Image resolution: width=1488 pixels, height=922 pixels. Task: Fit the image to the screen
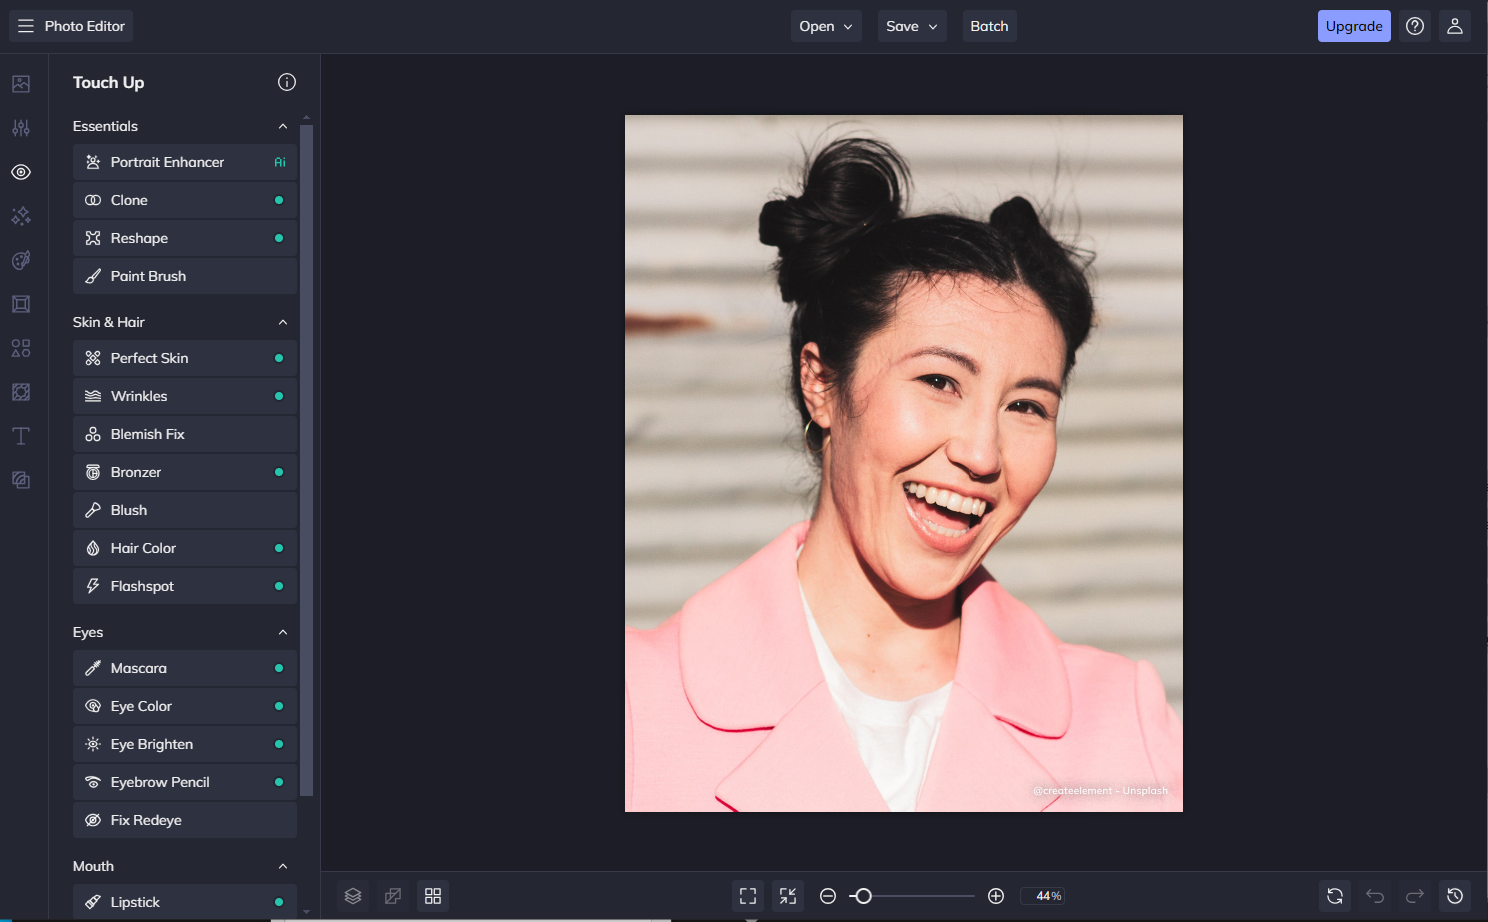coord(747,896)
